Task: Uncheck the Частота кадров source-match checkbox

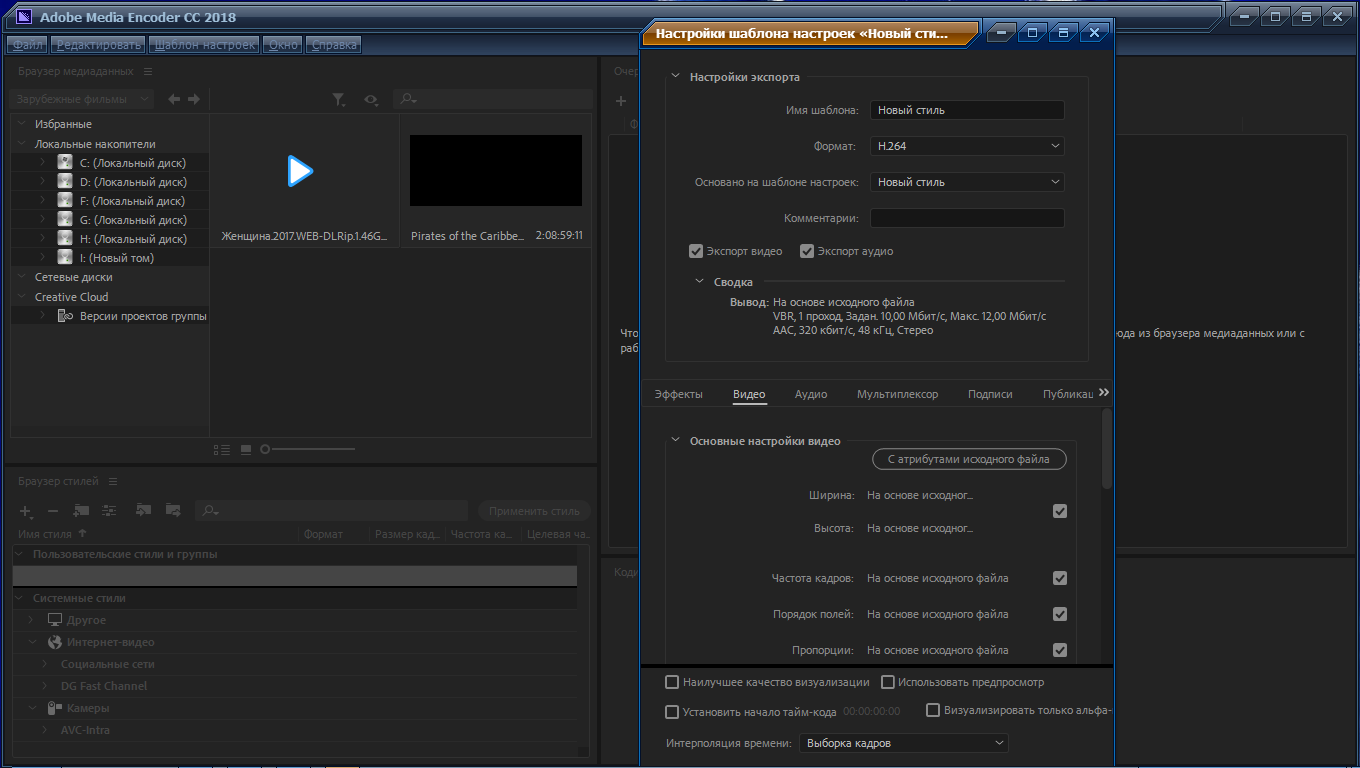Action: [x=1060, y=578]
